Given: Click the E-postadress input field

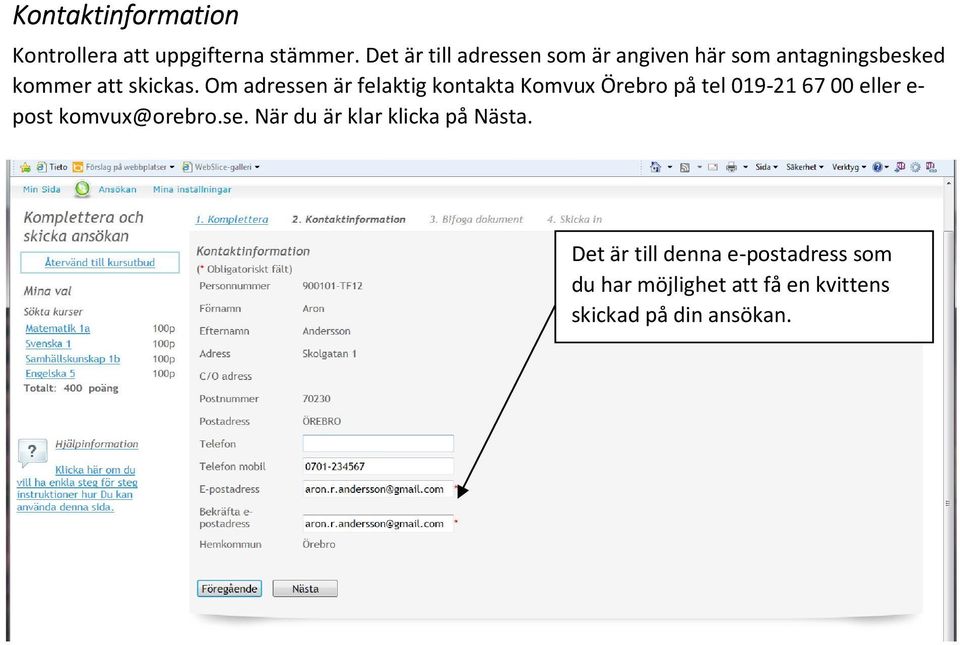Looking at the screenshot, I should click(378, 489).
